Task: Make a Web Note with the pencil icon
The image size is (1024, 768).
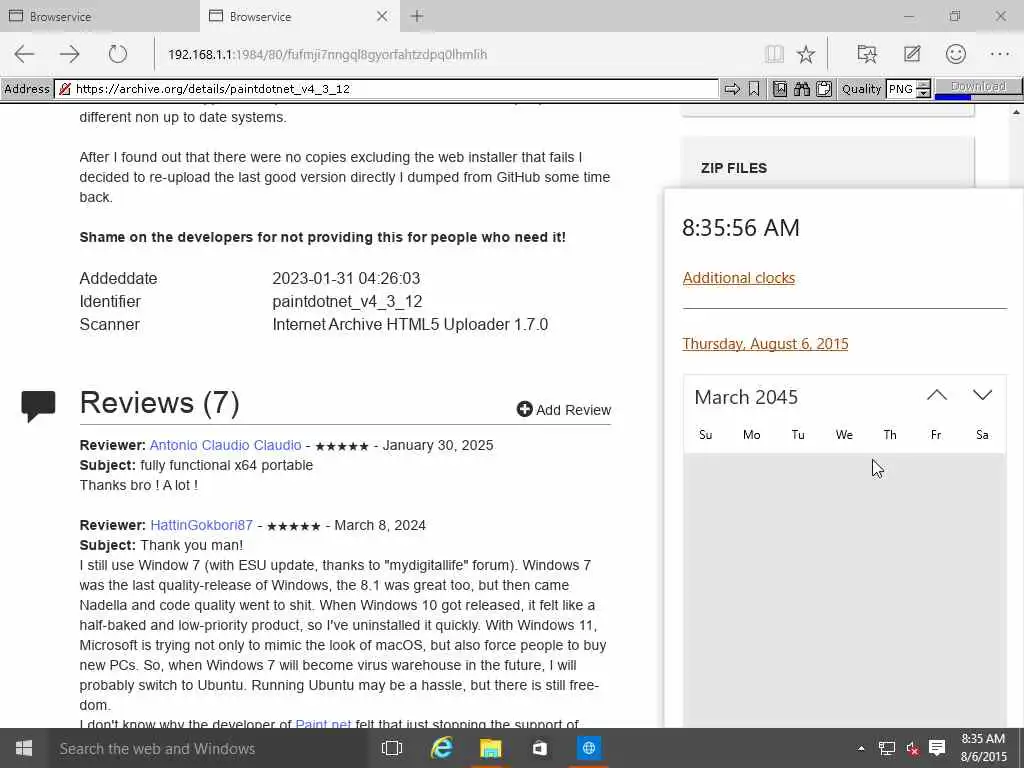Action: point(912,54)
